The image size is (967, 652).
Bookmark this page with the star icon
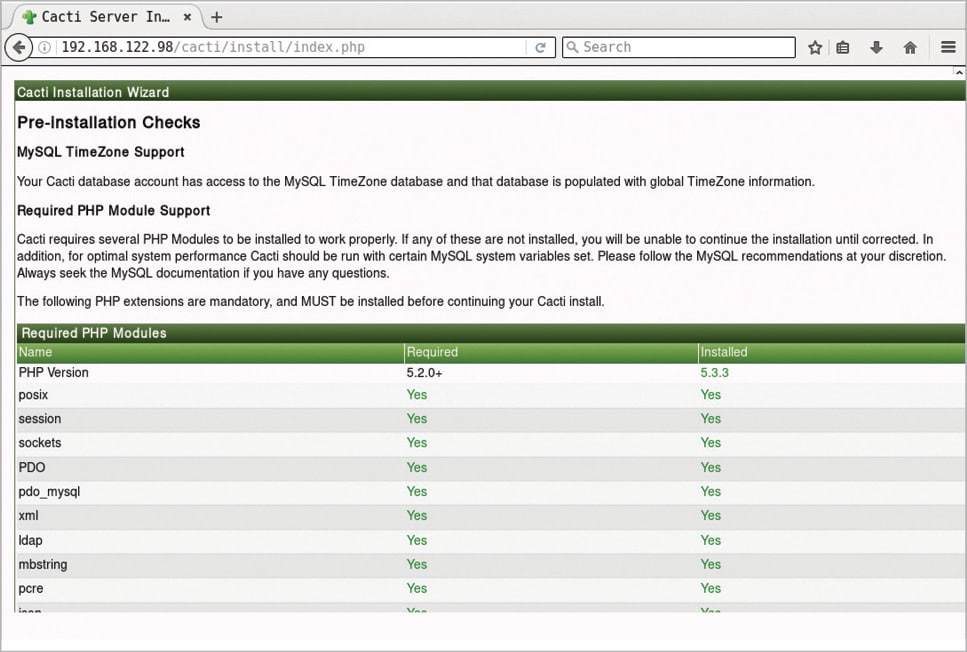click(815, 47)
